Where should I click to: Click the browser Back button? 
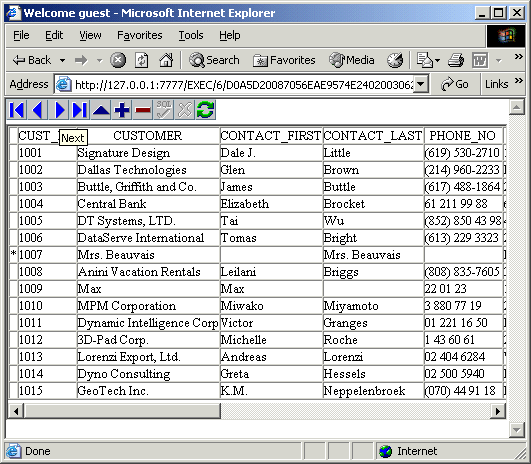coord(32,60)
